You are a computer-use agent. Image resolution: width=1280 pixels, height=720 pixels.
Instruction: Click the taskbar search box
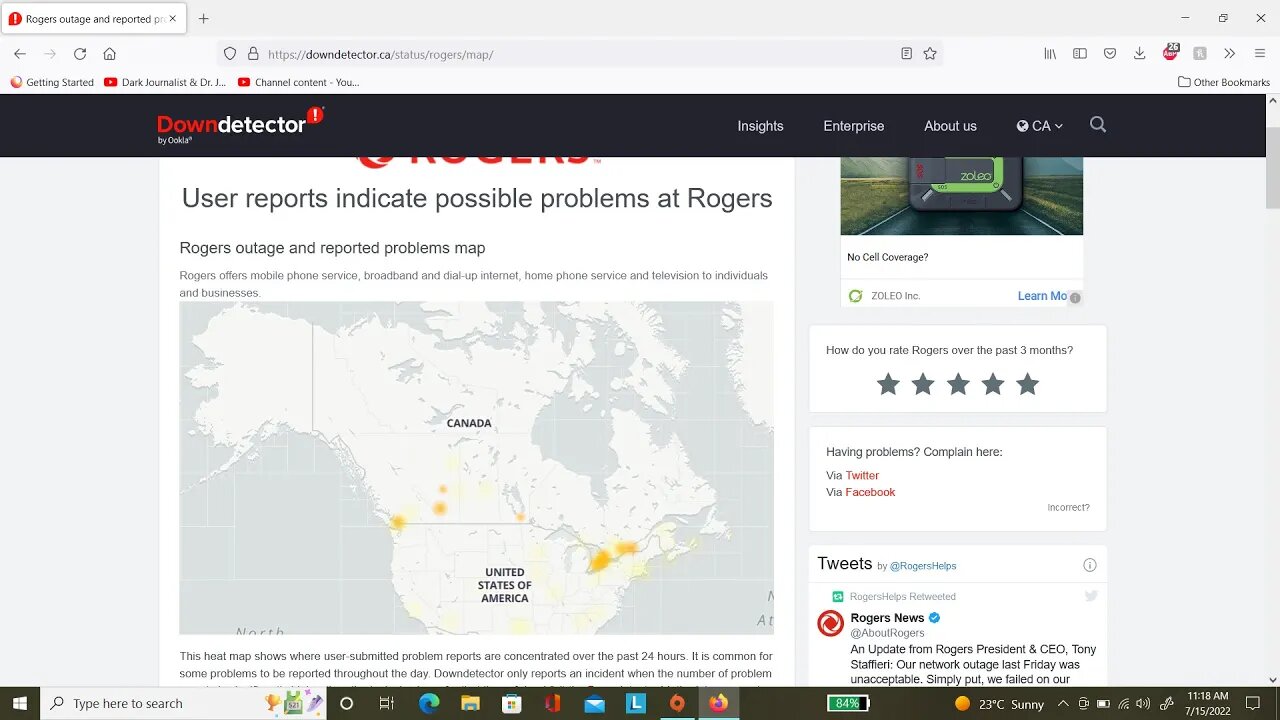click(183, 703)
